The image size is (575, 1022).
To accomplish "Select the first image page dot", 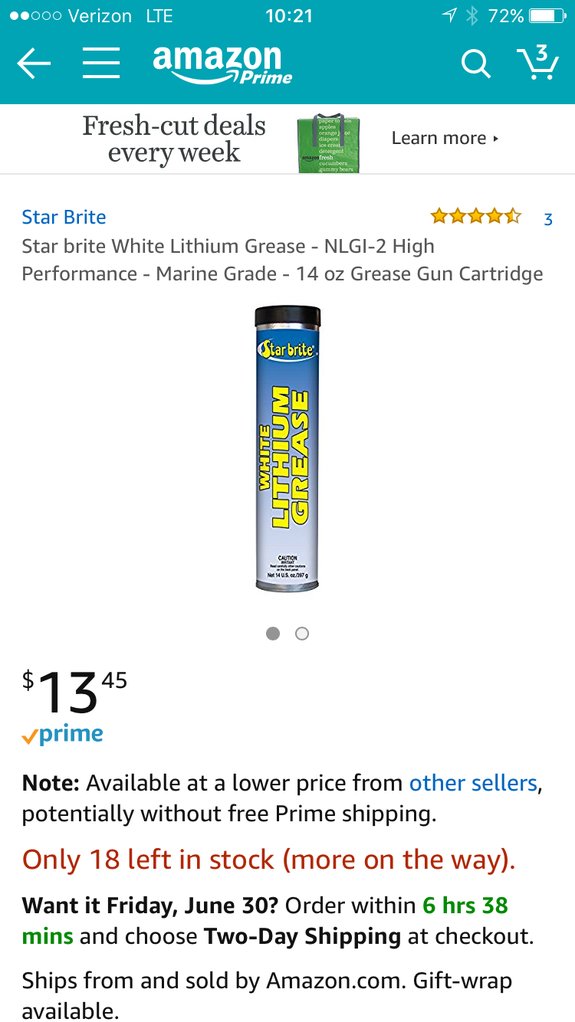I will 273,633.
